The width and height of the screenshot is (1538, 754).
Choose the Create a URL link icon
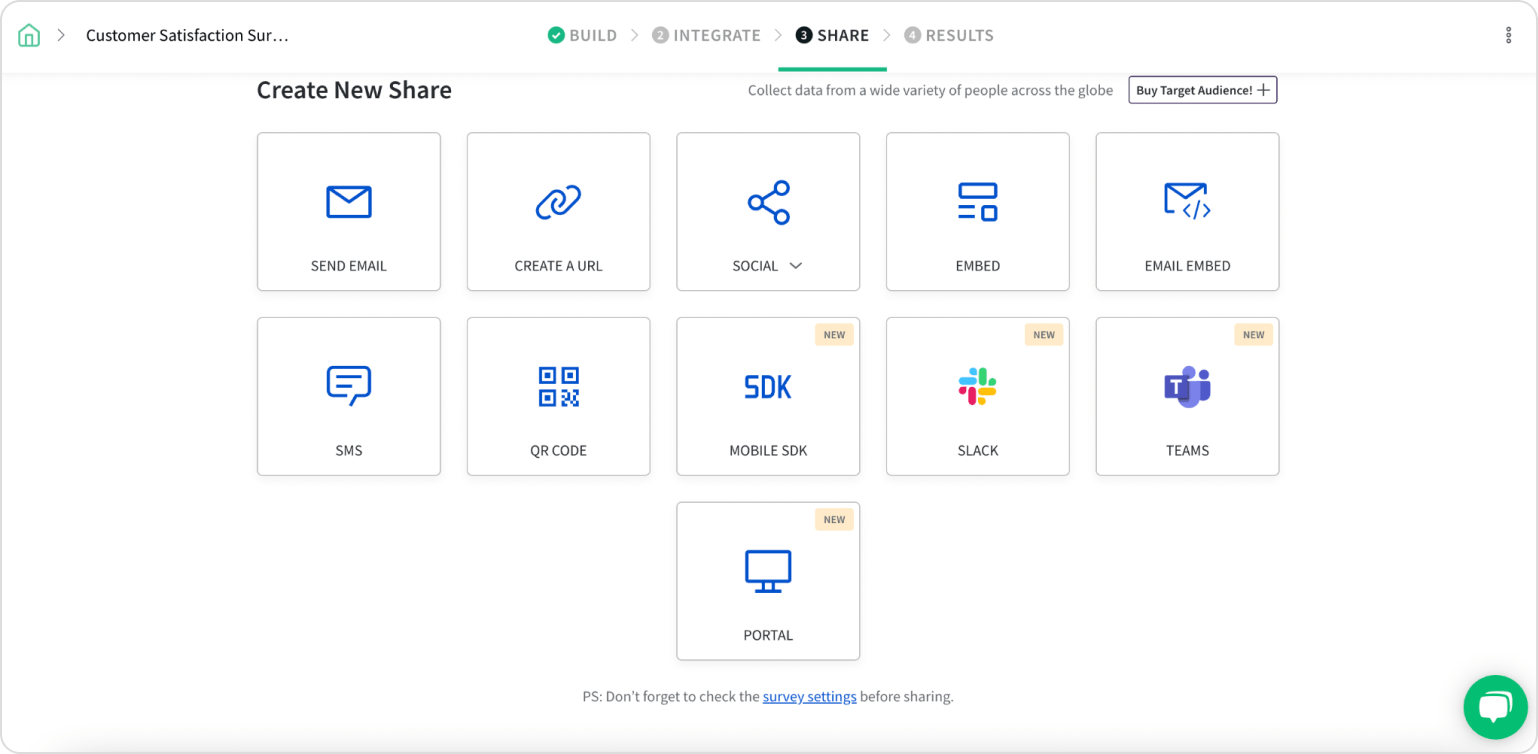[x=558, y=202]
